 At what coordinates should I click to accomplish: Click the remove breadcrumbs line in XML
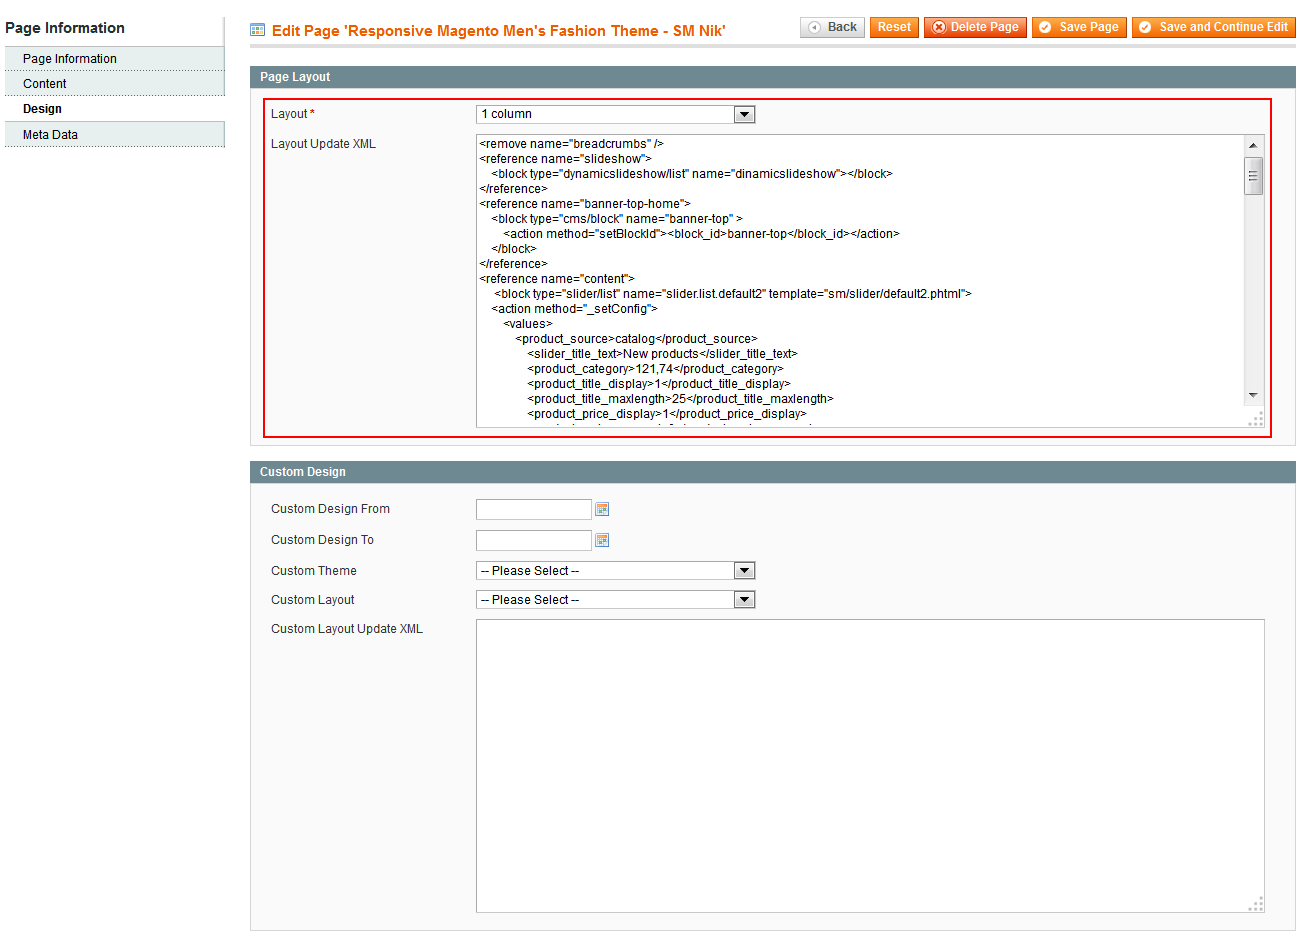point(571,144)
